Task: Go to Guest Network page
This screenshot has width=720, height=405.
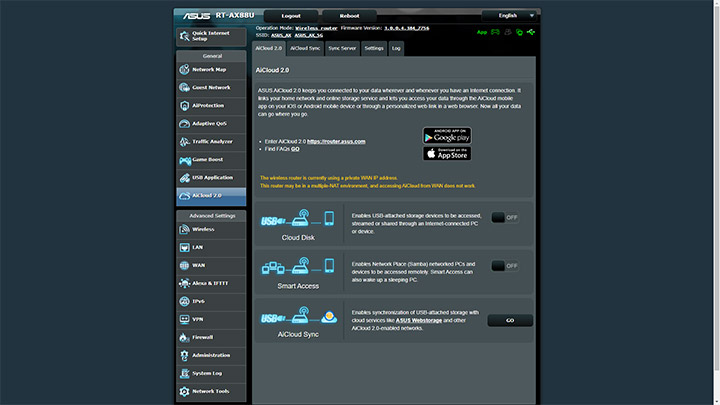Action: (211, 88)
